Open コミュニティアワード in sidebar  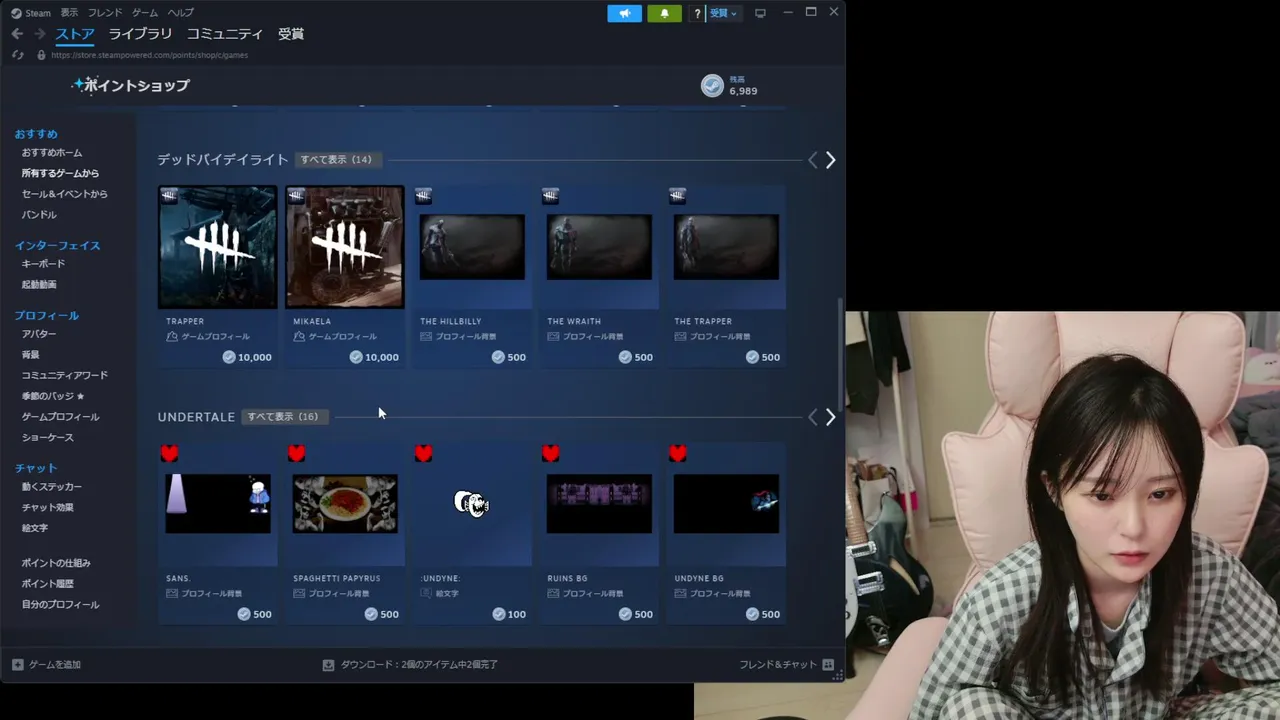[65, 376]
